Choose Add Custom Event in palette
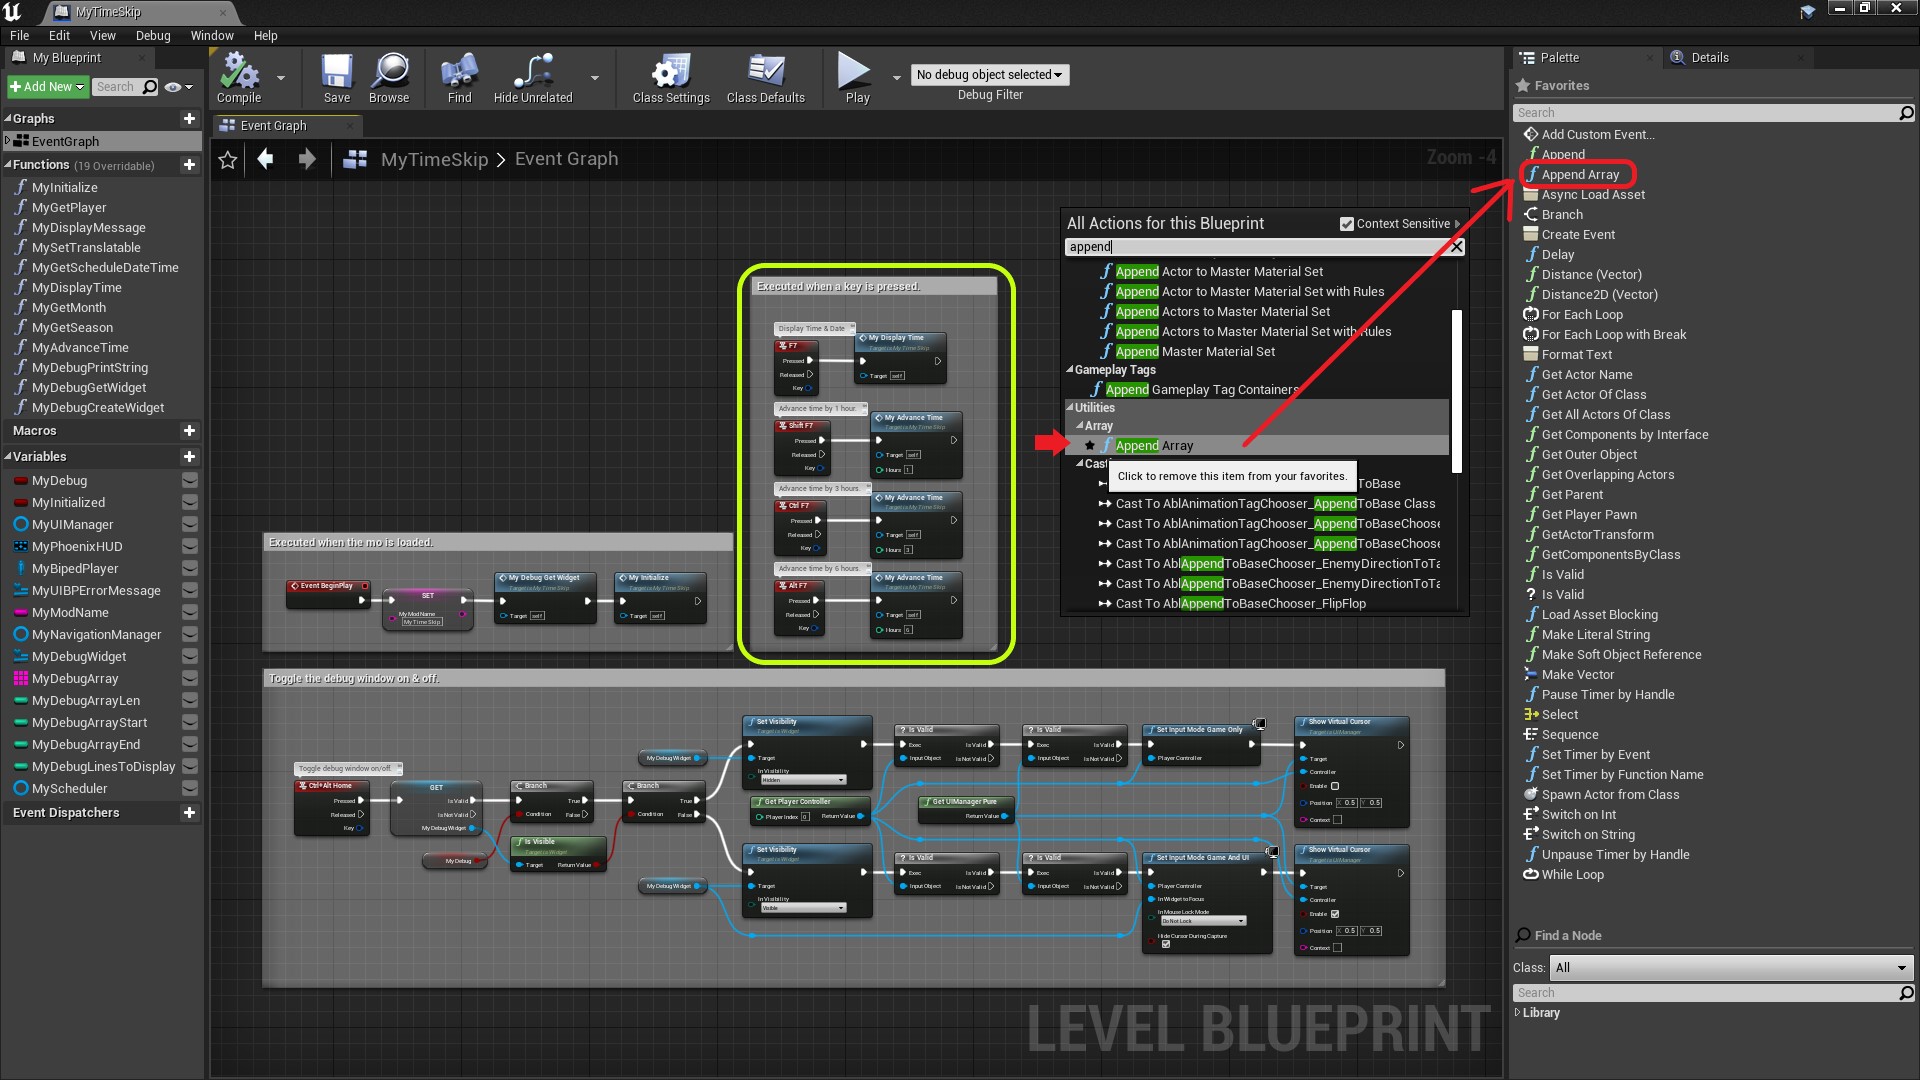The height and width of the screenshot is (1080, 1920). pos(1597,134)
